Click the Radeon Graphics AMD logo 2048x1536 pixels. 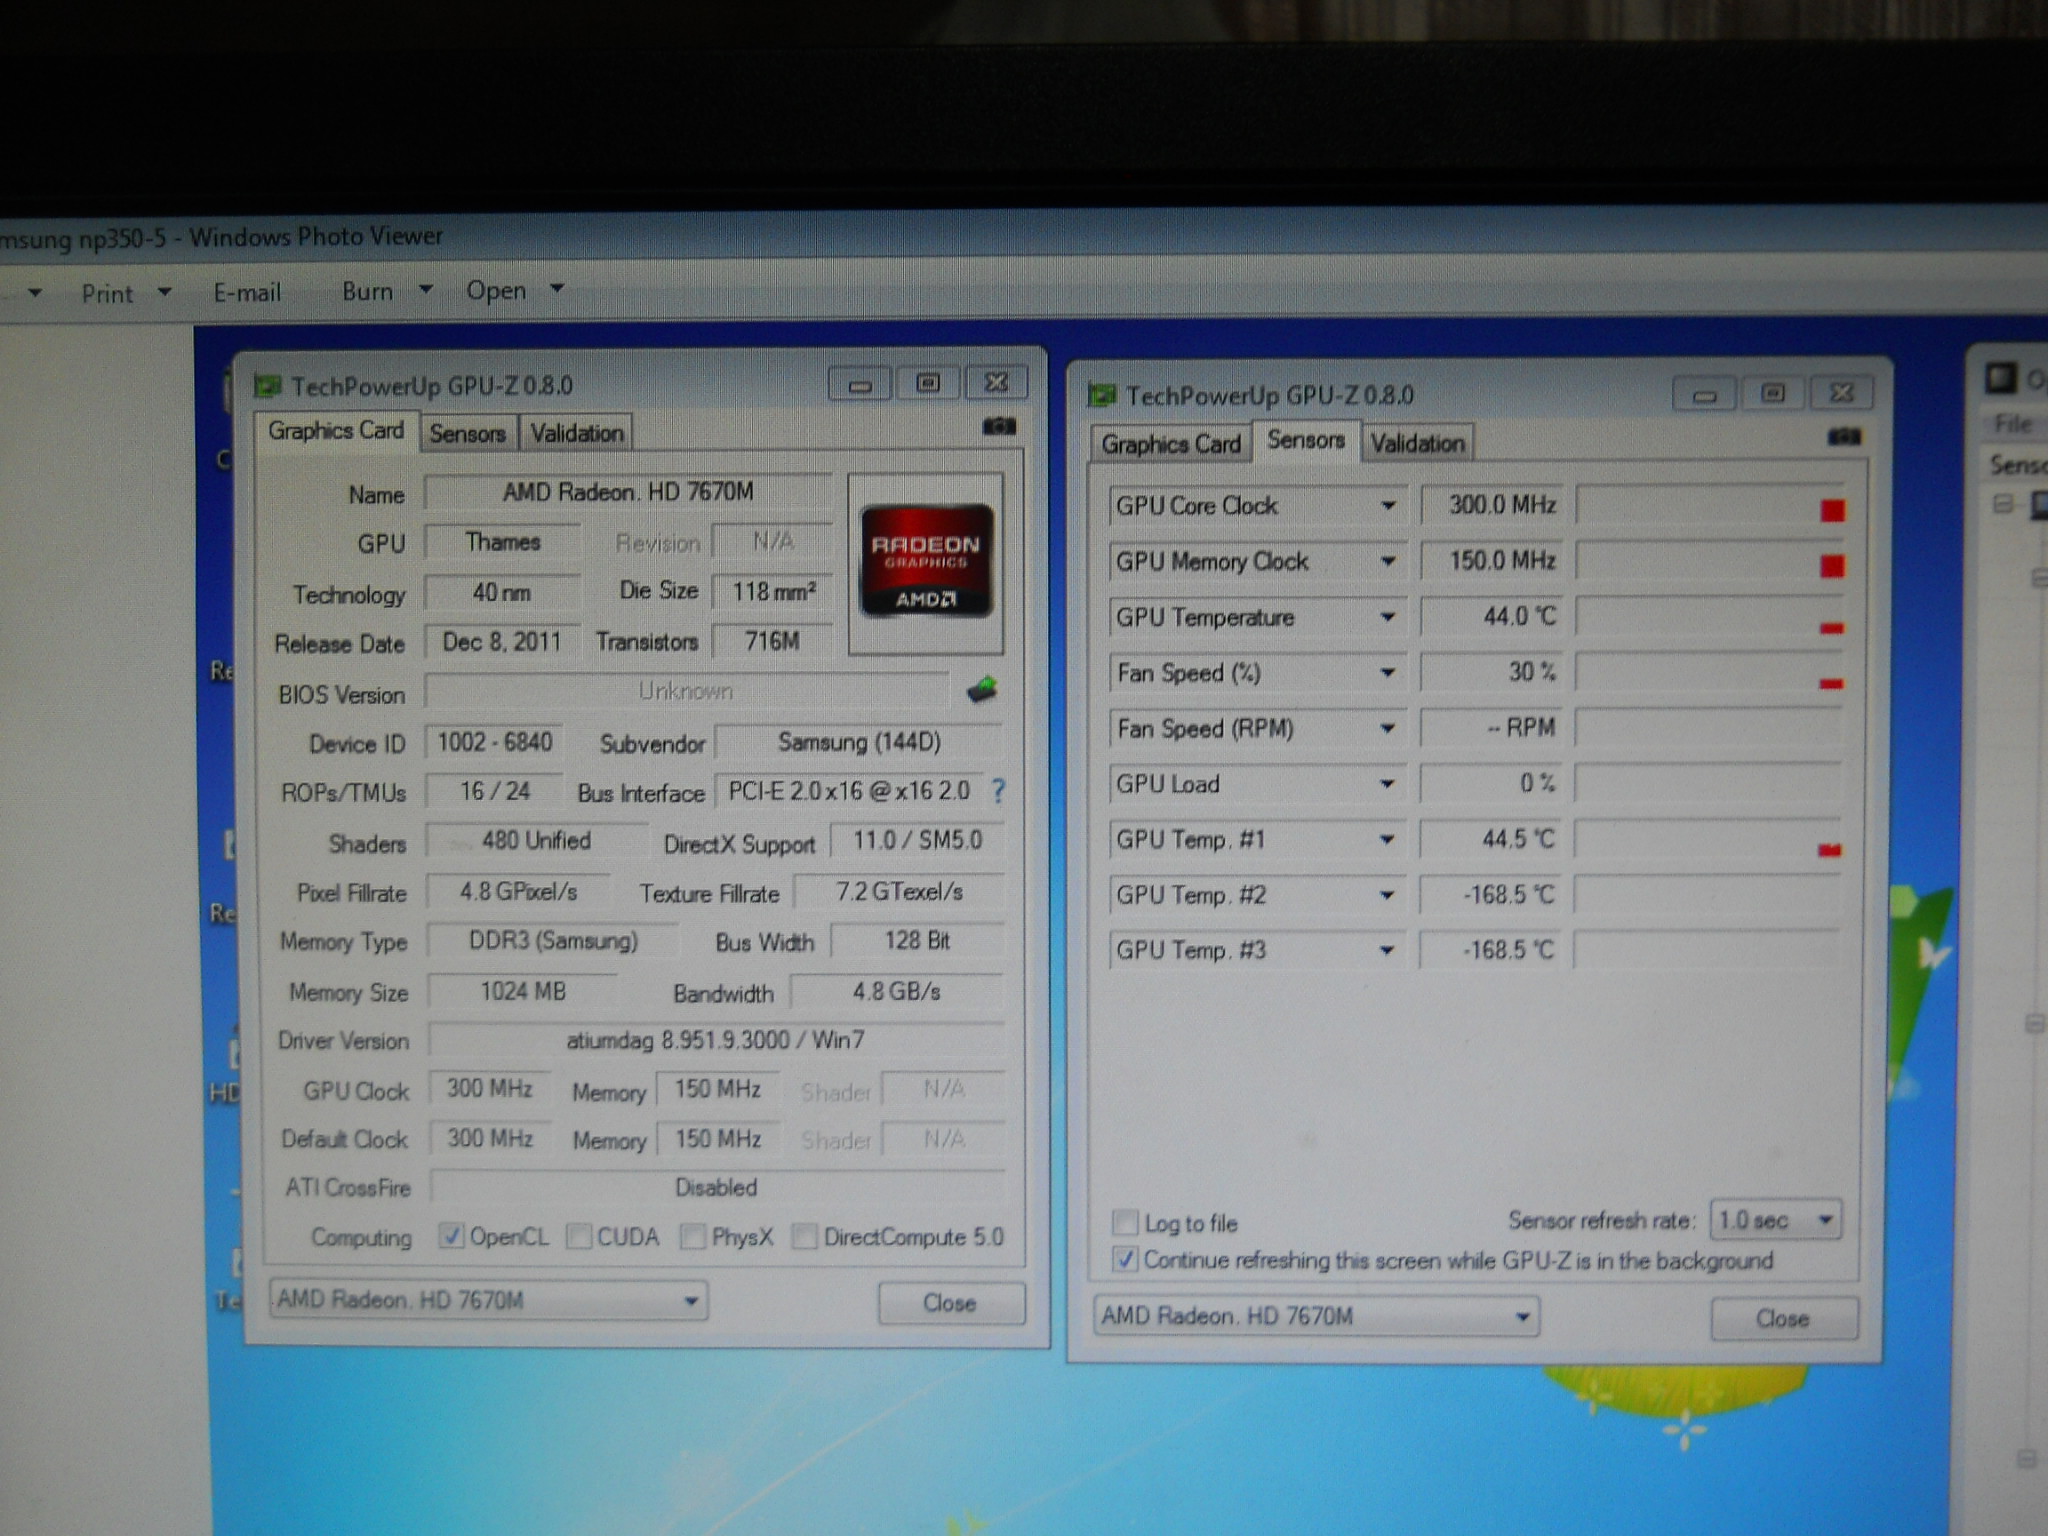click(926, 562)
